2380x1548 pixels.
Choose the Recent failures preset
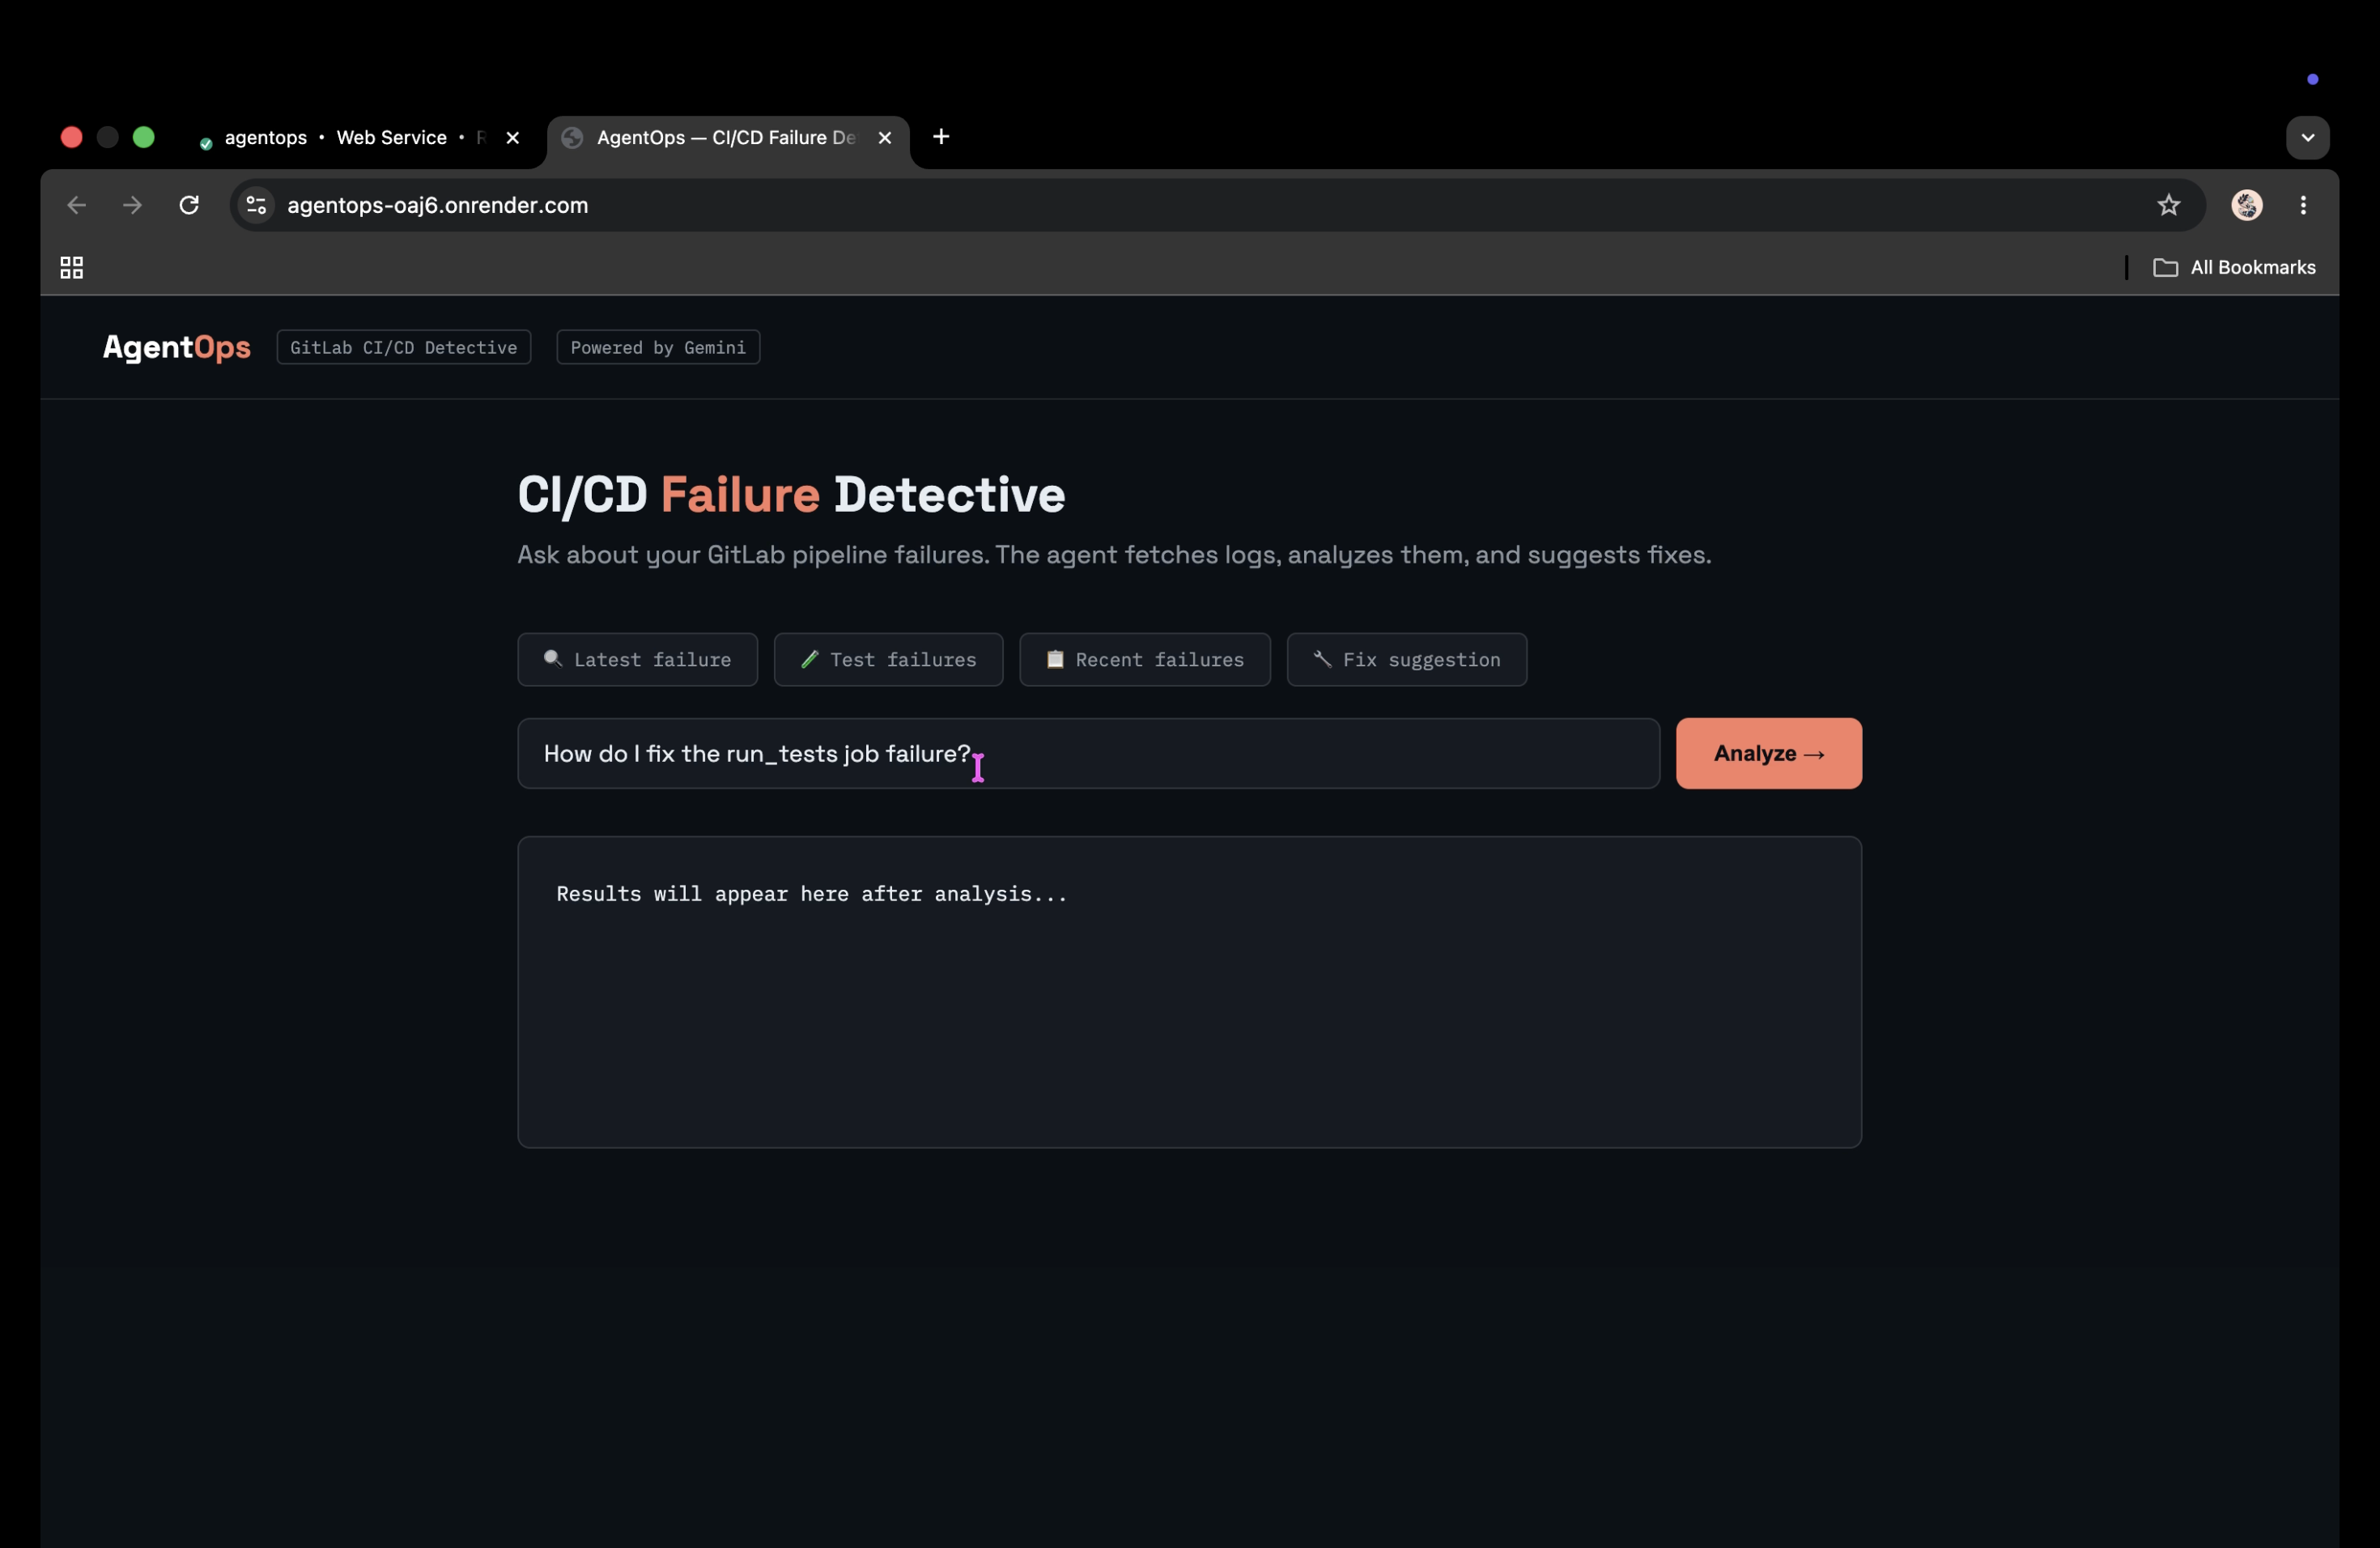pyautogui.click(x=1144, y=659)
